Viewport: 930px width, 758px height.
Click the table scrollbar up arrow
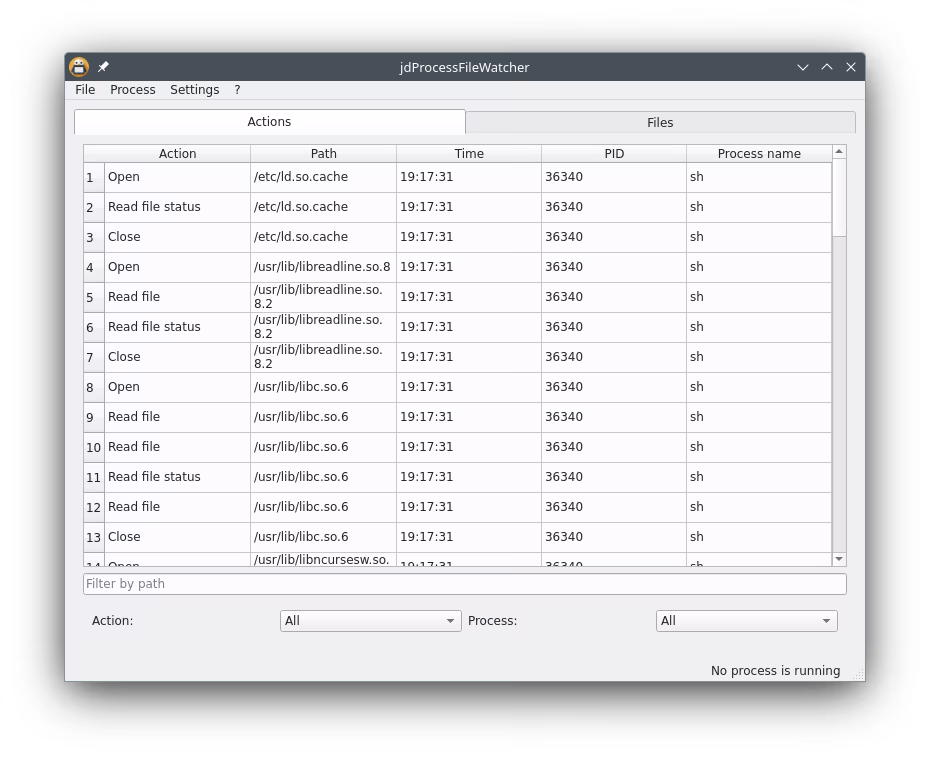[x=839, y=152]
